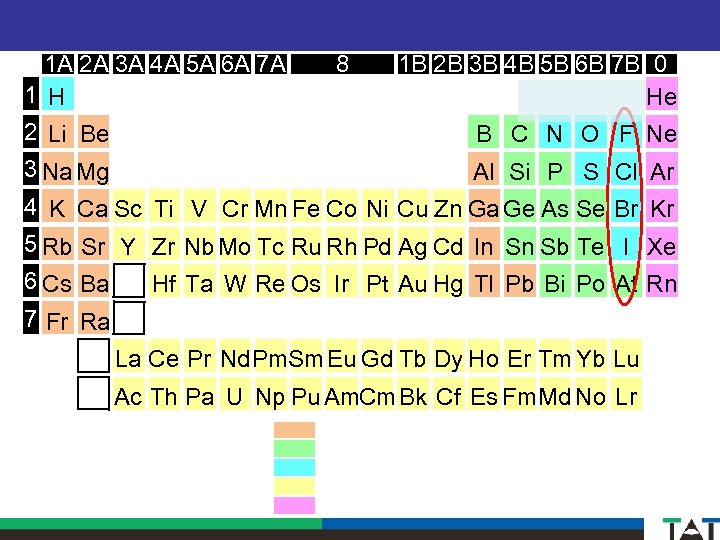The height and width of the screenshot is (540, 720).
Task: Click the hydrogen H element cell
Action: click(x=57, y=94)
